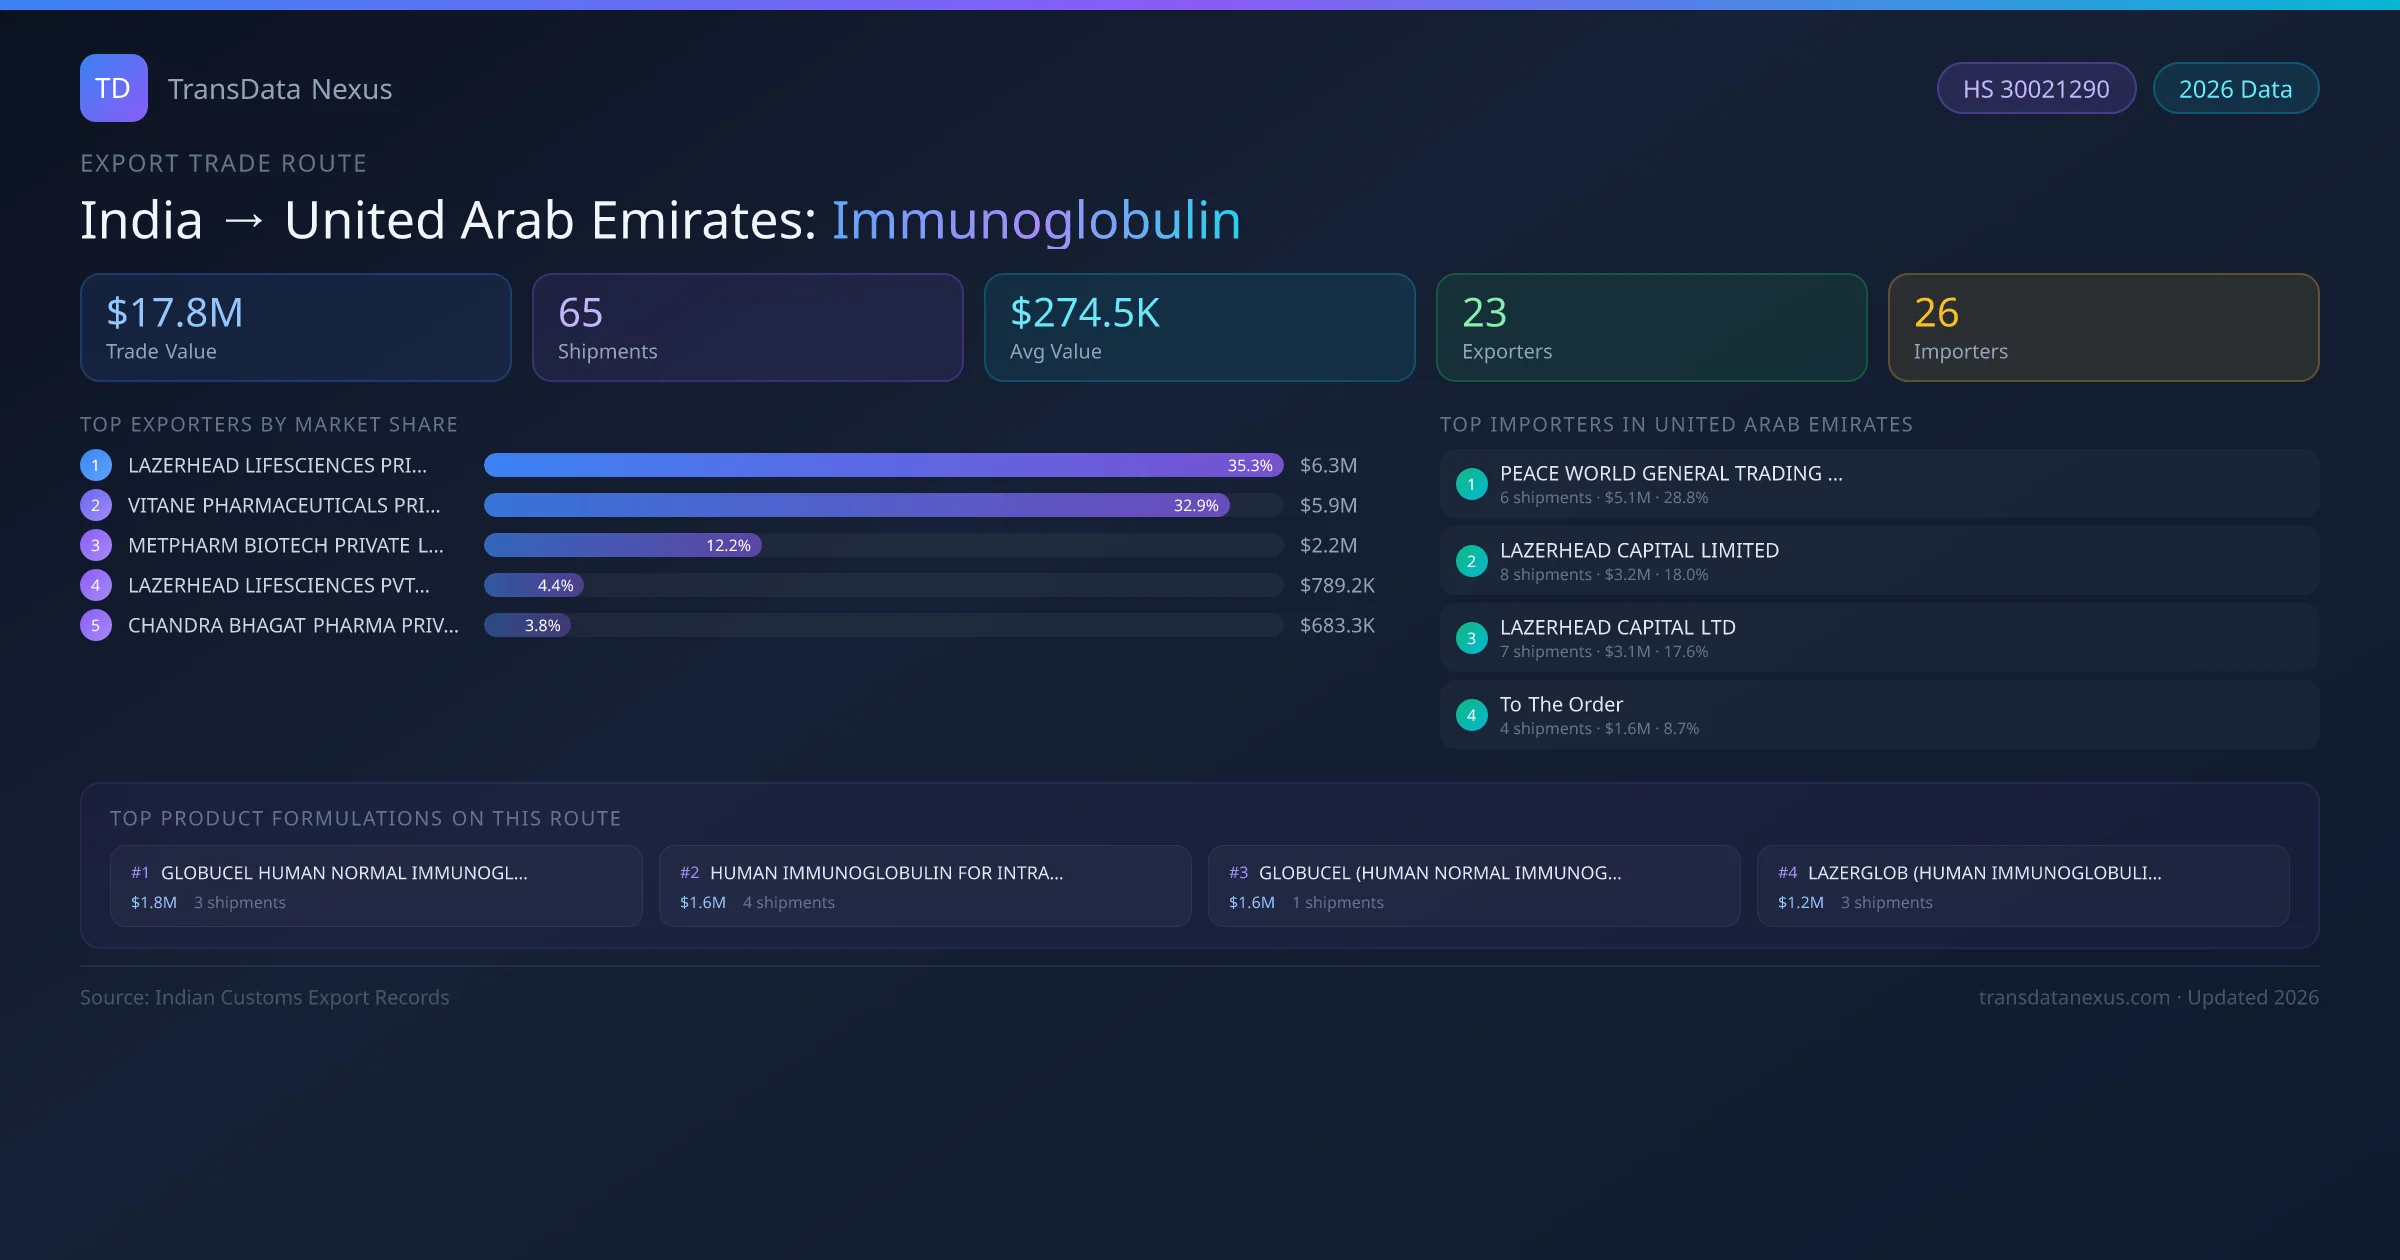Select the green circle icon for PEACE WORLD GENERAL TRADING
The image size is (2400, 1260).
point(1471,484)
